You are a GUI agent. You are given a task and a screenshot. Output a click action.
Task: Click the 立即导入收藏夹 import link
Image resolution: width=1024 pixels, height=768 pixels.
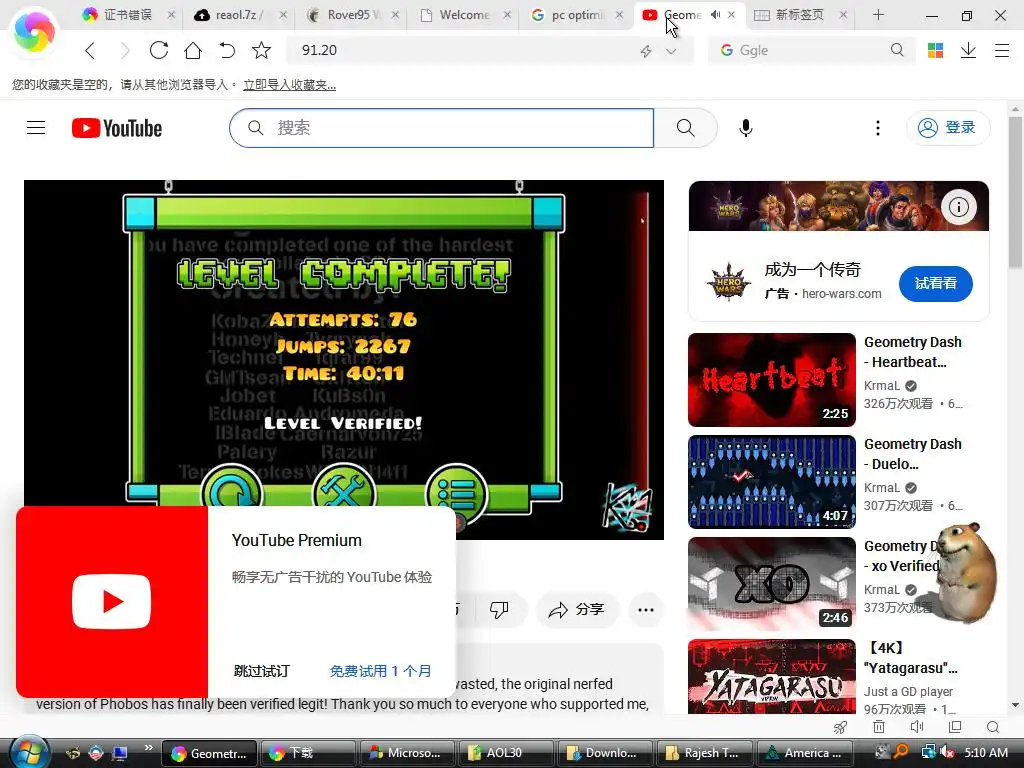coord(289,85)
